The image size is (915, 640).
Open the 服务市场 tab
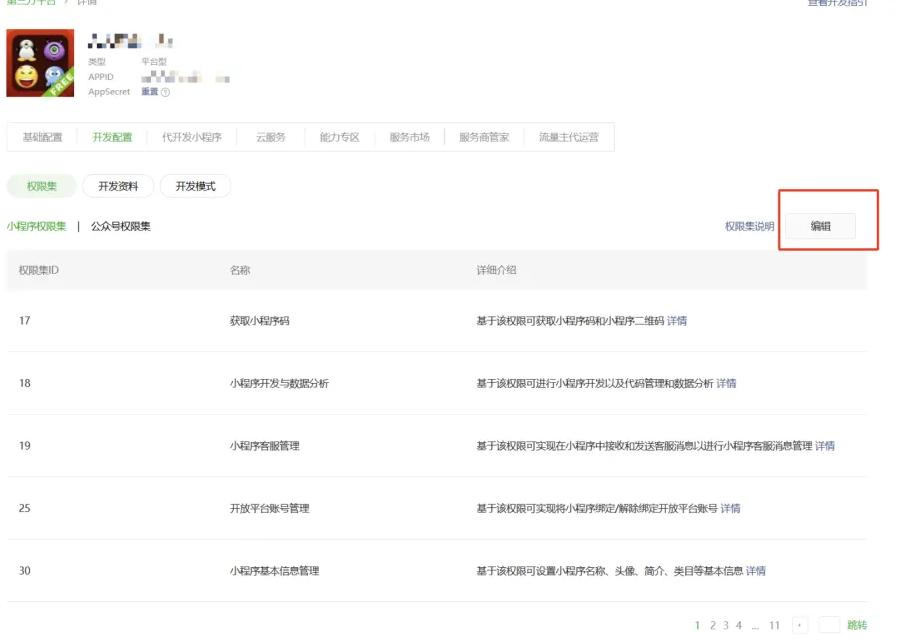click(409, 137)
